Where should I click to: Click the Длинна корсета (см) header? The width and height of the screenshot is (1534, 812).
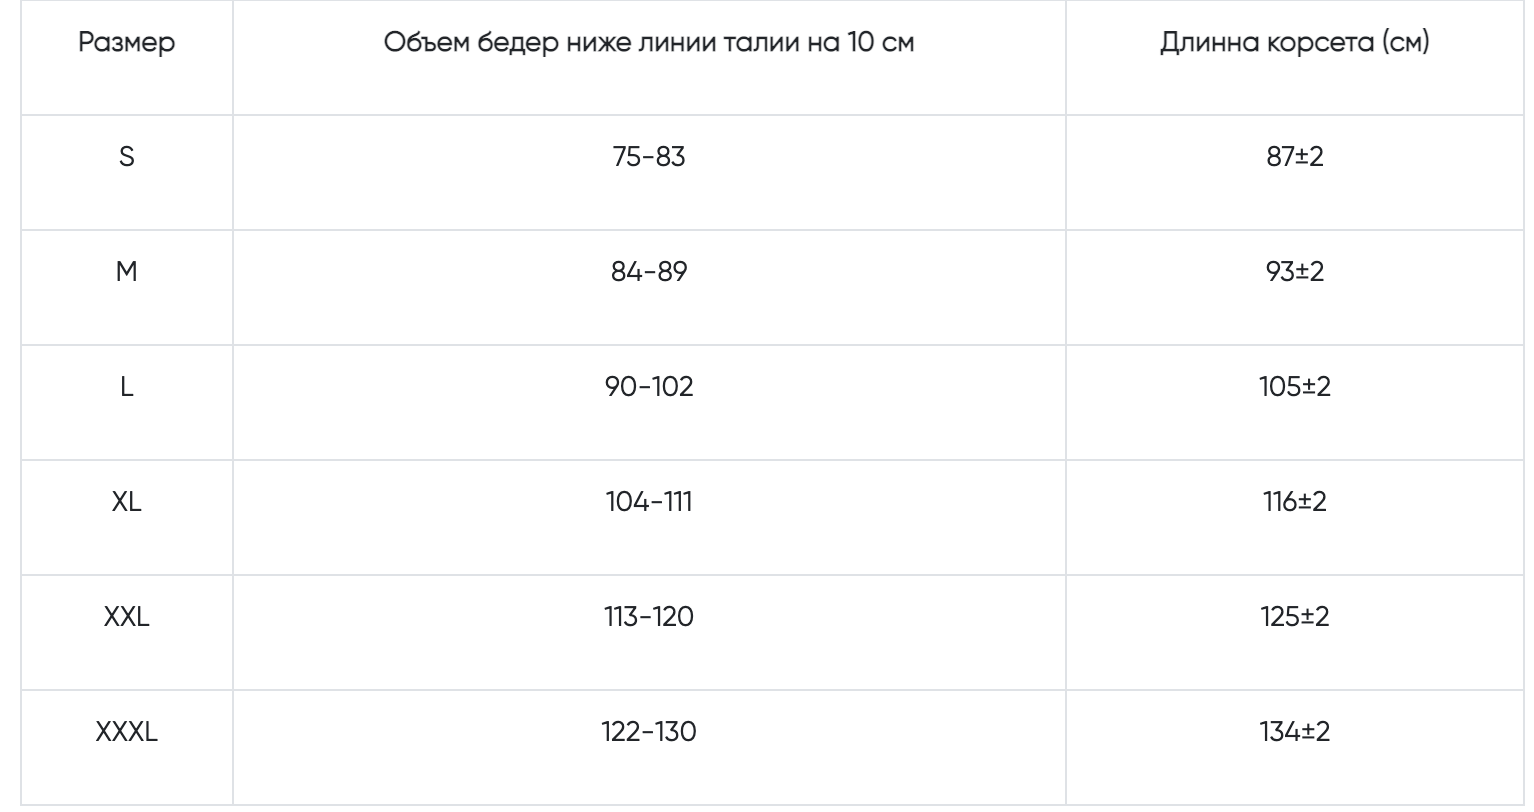point(1294,43)
